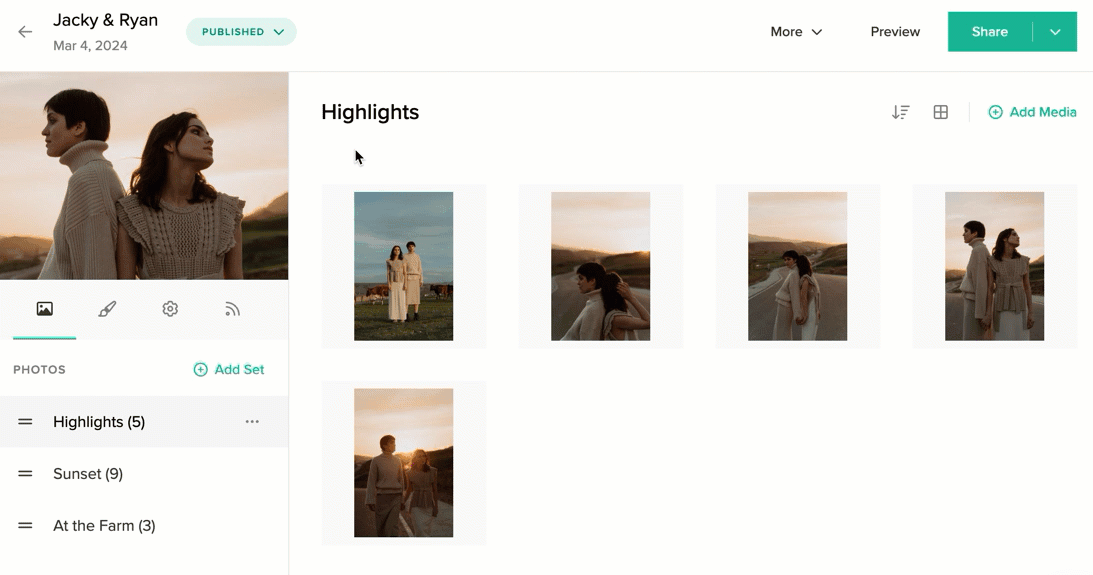Screen dimensions: 1093x575
Task: Click the Add Media link
Action: pyautogui.click(x=1032, y=113)
